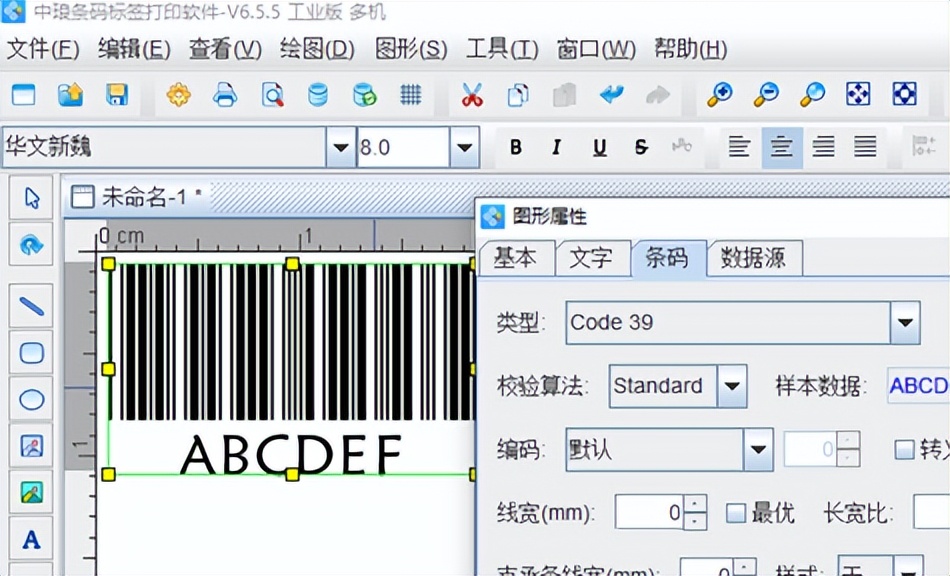Viewport: 950px width, 576px height.
Task: Click the 线宽 stepper arrows
Action: coord(696,513)
